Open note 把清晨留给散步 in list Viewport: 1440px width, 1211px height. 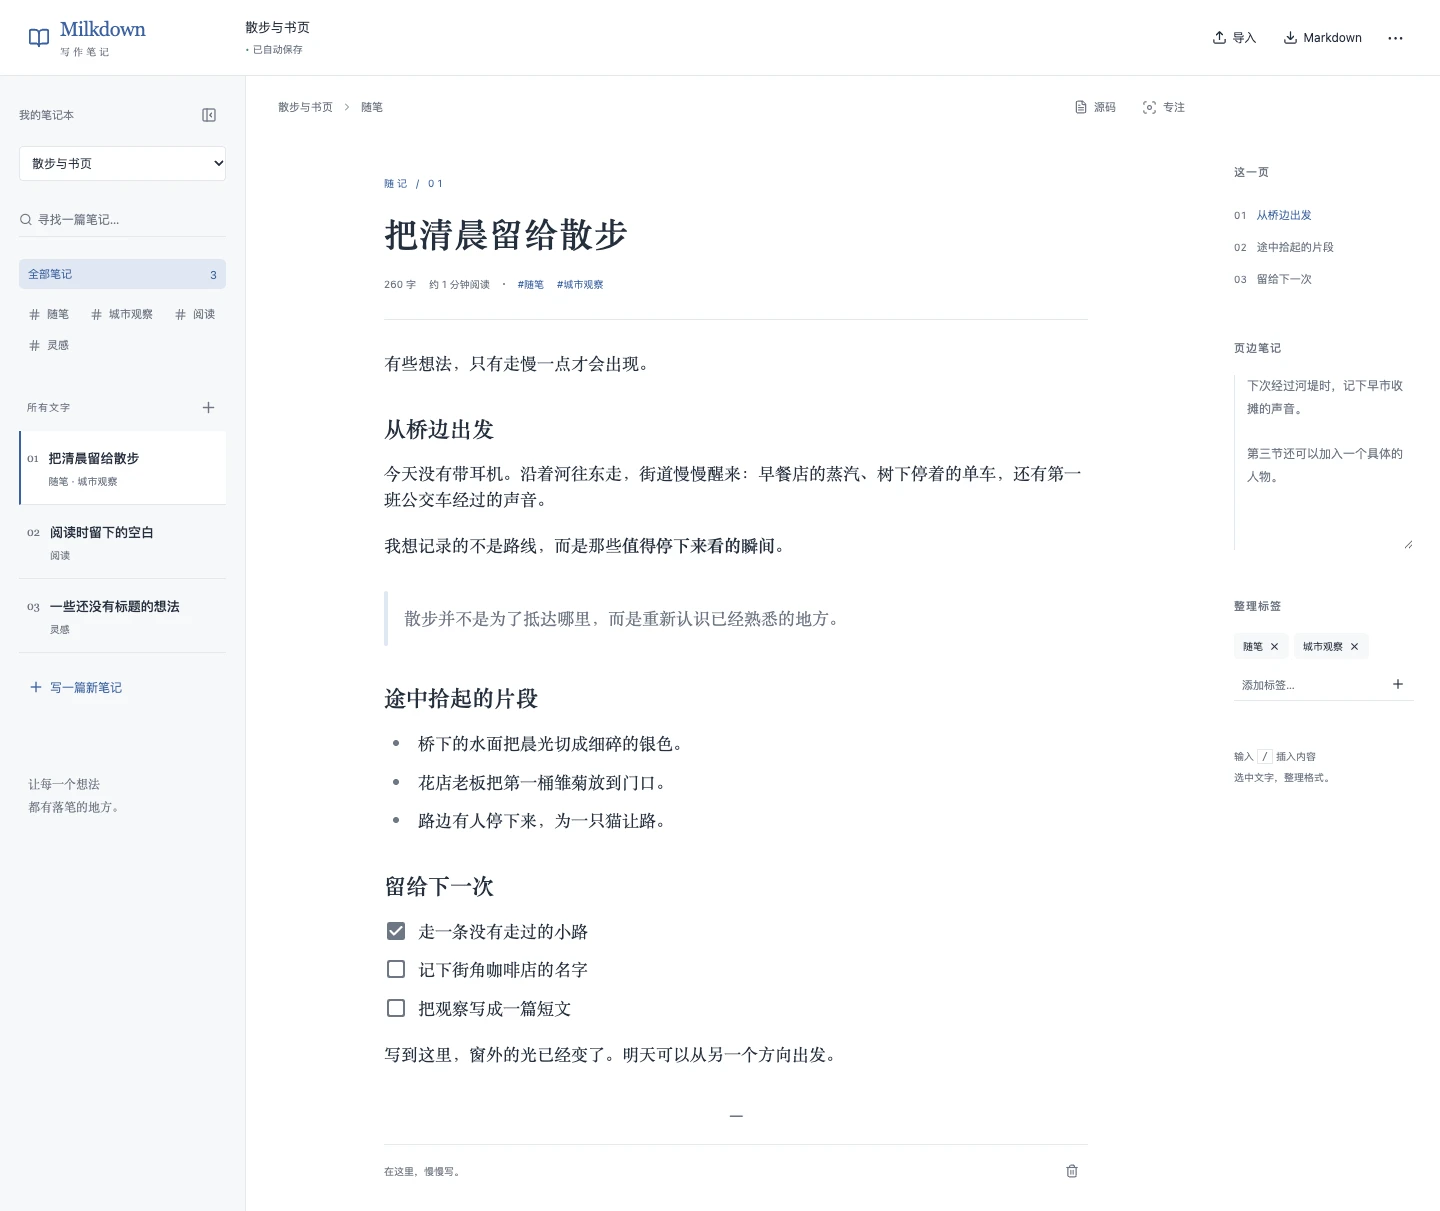(122, 468)
